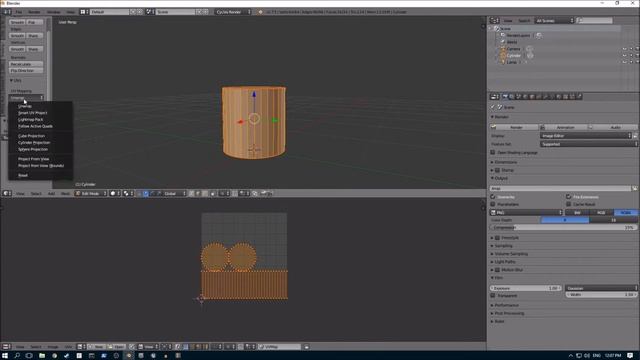This screenshot has width=640, height=360.
Task: Click RenderLayers row in the outliner
Action: pos(518,36)
